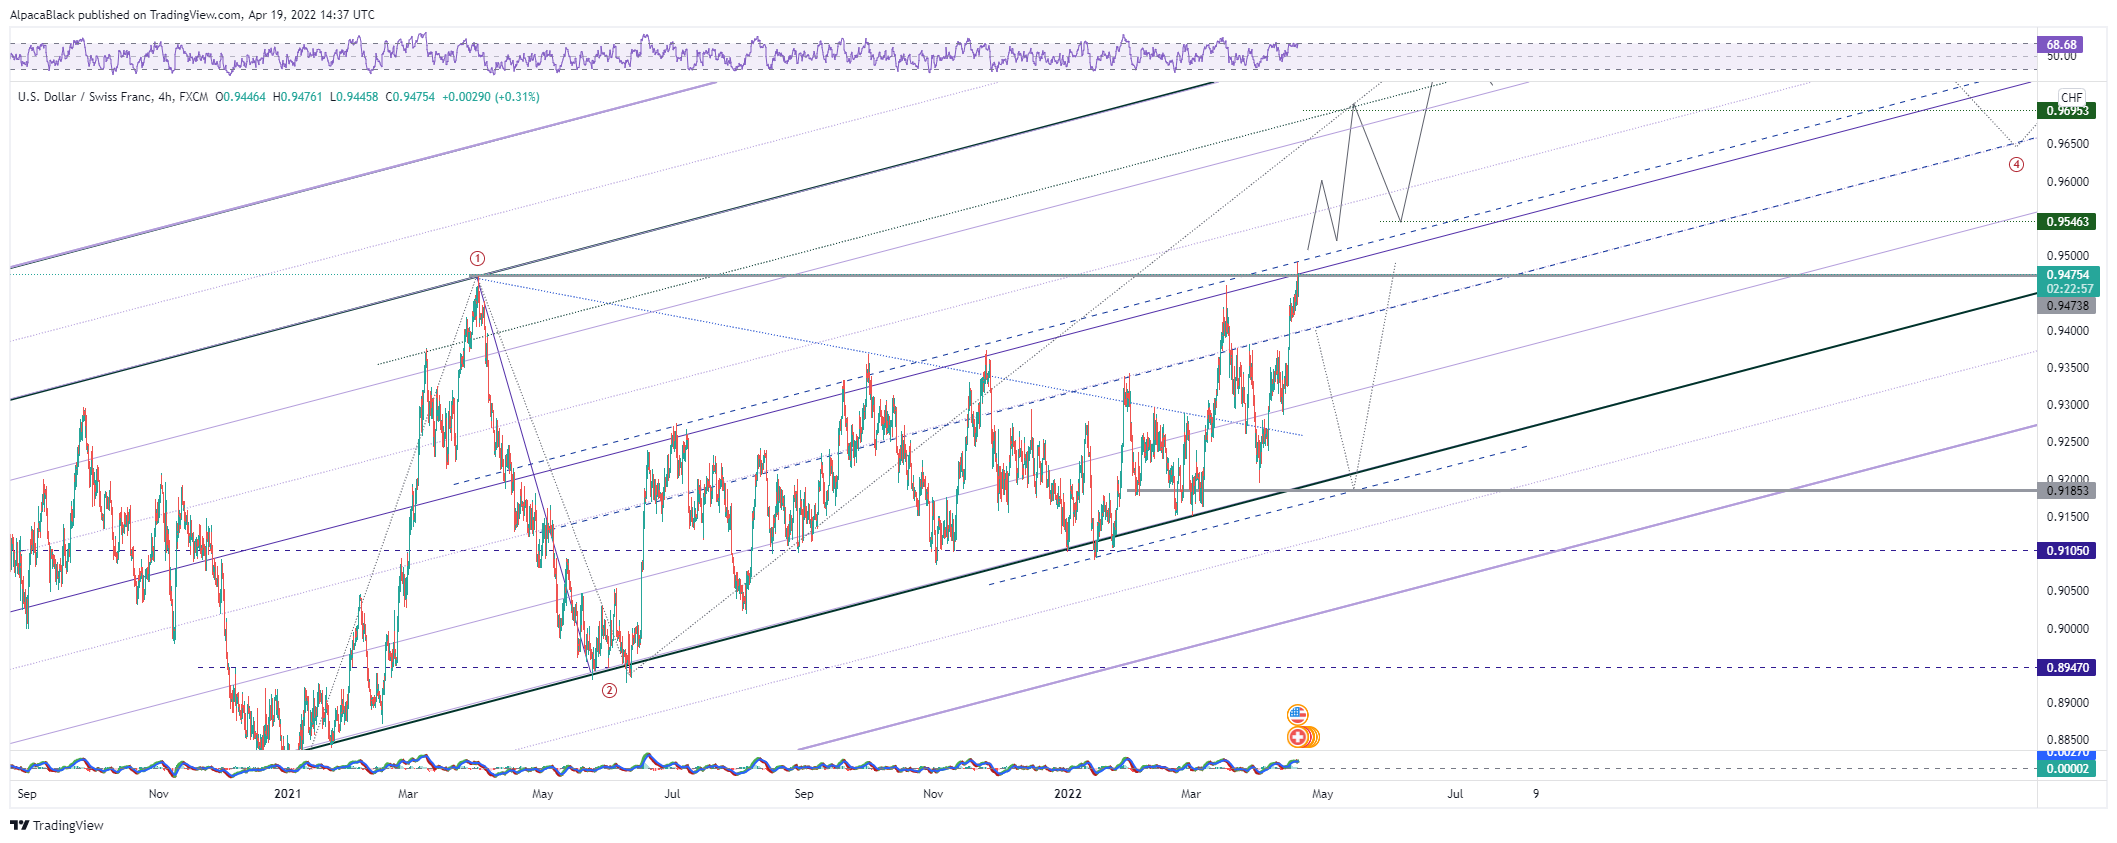Click the RSI value label 68.68
The width and height of the screenshot is (2117, 843).
click(x=2061, y=44)
